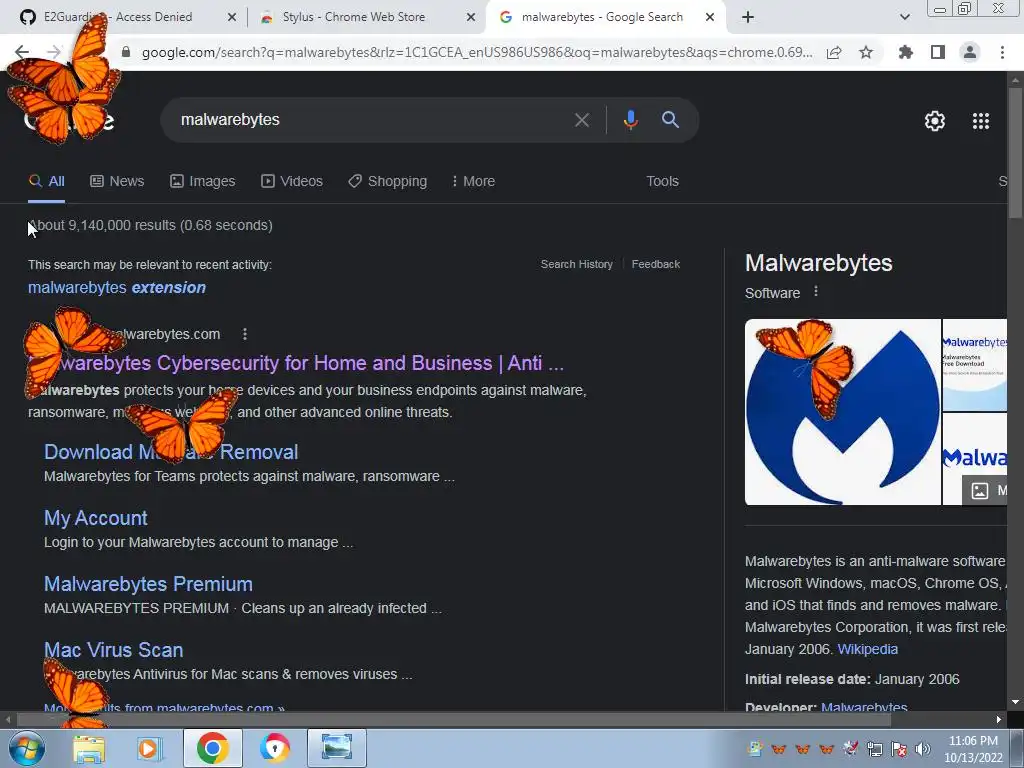Open the picture viewer taskbar window
1024x768 pixels.
point(337,748)
